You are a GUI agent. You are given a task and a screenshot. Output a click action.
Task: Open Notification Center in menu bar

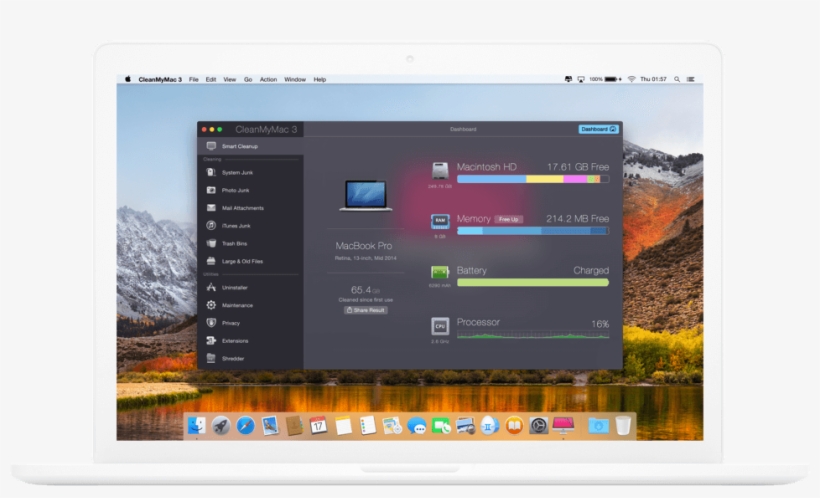coord(691,80)
